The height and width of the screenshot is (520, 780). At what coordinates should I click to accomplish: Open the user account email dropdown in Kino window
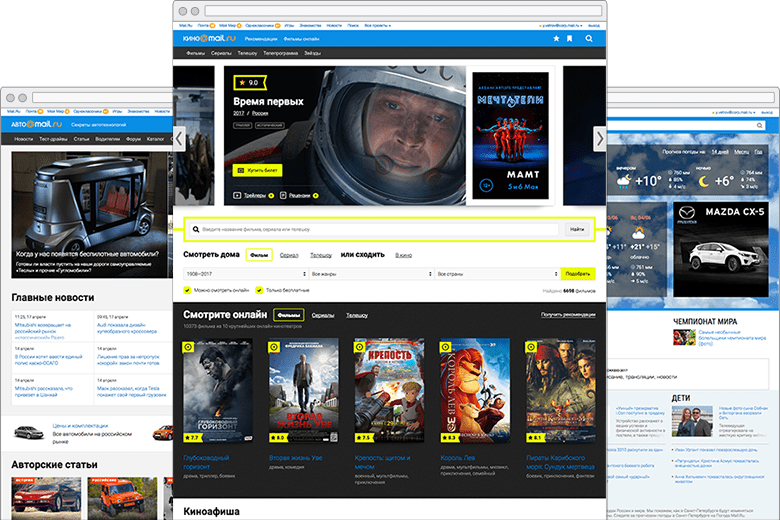pyautogui.click(x=562, y=25)
